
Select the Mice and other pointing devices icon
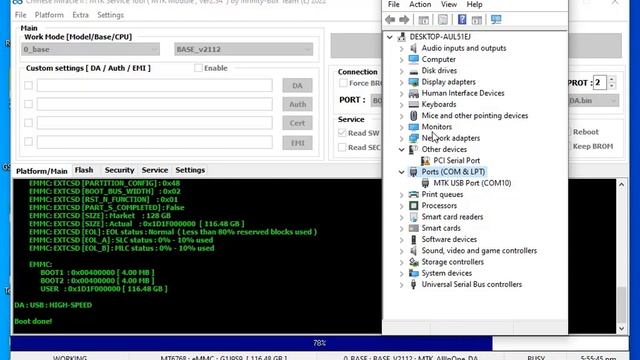pos(413,116)
